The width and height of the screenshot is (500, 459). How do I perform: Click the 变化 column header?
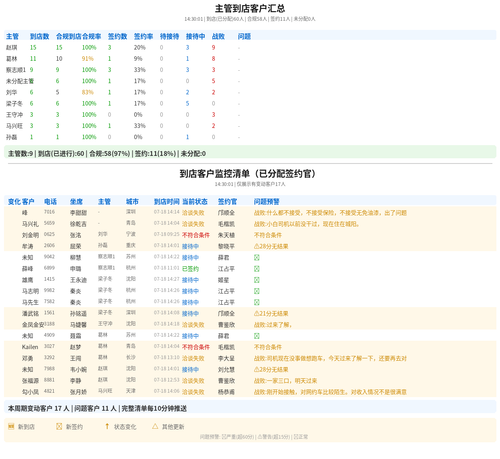coord(14,201)
